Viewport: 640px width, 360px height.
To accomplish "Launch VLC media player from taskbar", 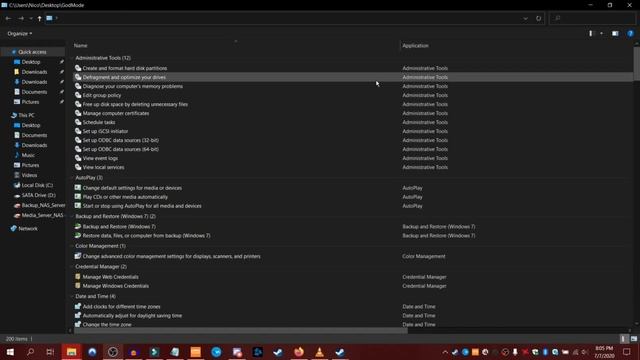I will click(x=319, y=352).
